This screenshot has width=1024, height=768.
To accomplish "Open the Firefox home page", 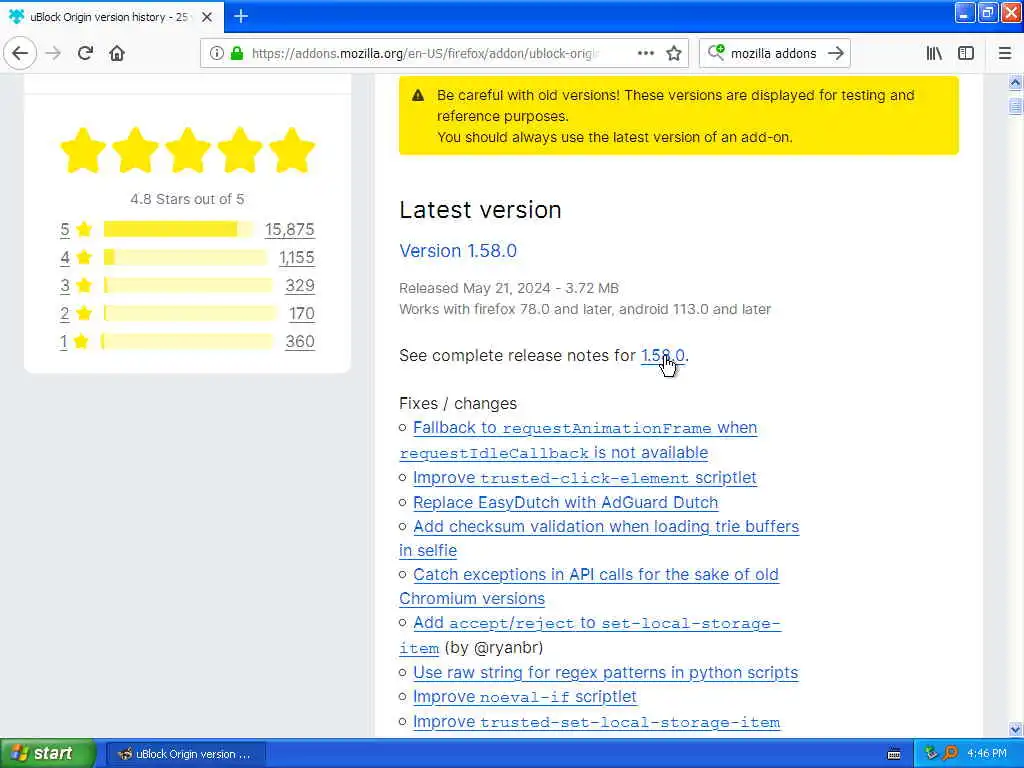I will (117, 54).
